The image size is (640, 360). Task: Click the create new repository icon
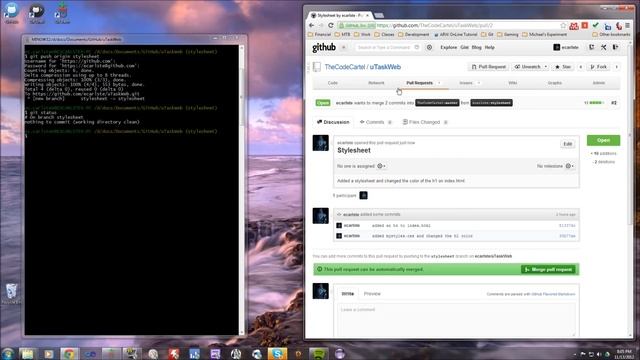[x=591, y=47]
